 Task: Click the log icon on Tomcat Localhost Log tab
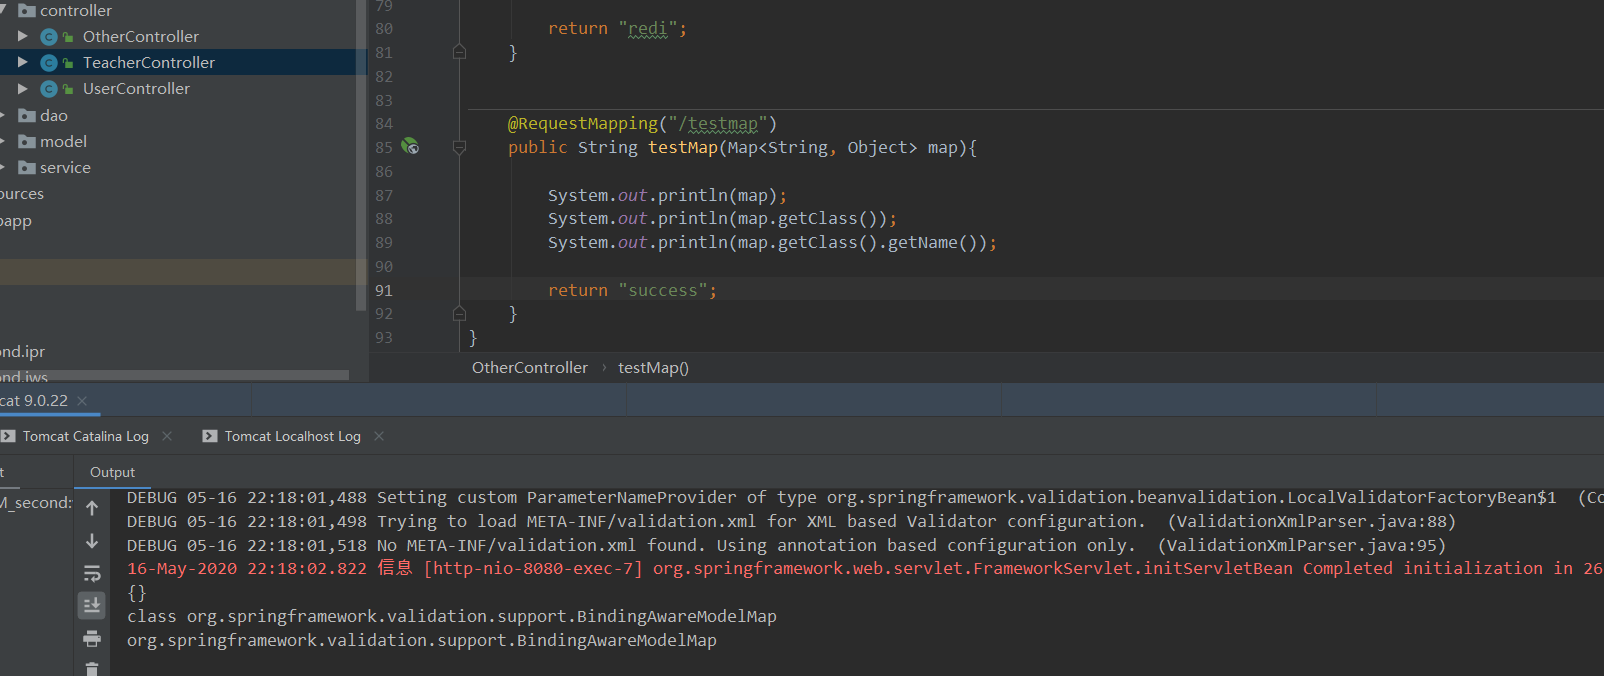pyautogui.click(x=210, y=436)
